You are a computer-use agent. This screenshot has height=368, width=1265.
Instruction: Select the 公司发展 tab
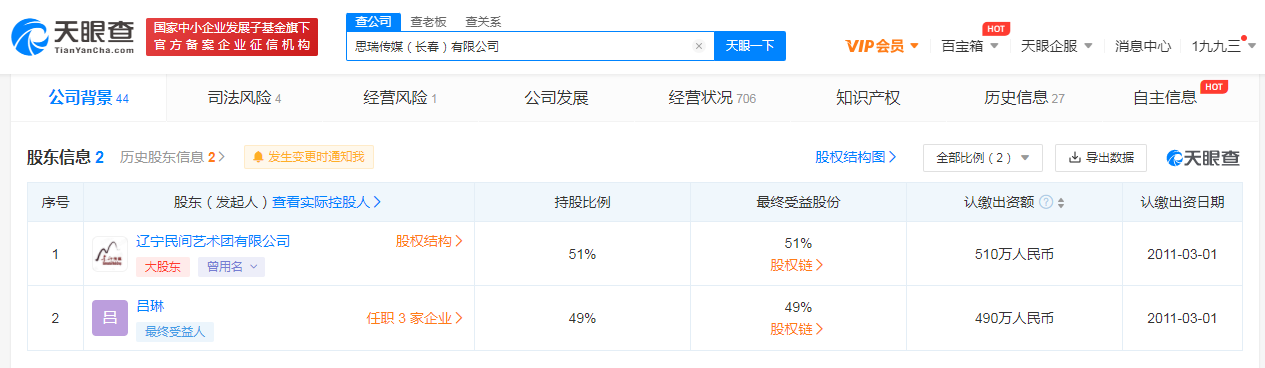pyautogui.click(x=556, y=98)
